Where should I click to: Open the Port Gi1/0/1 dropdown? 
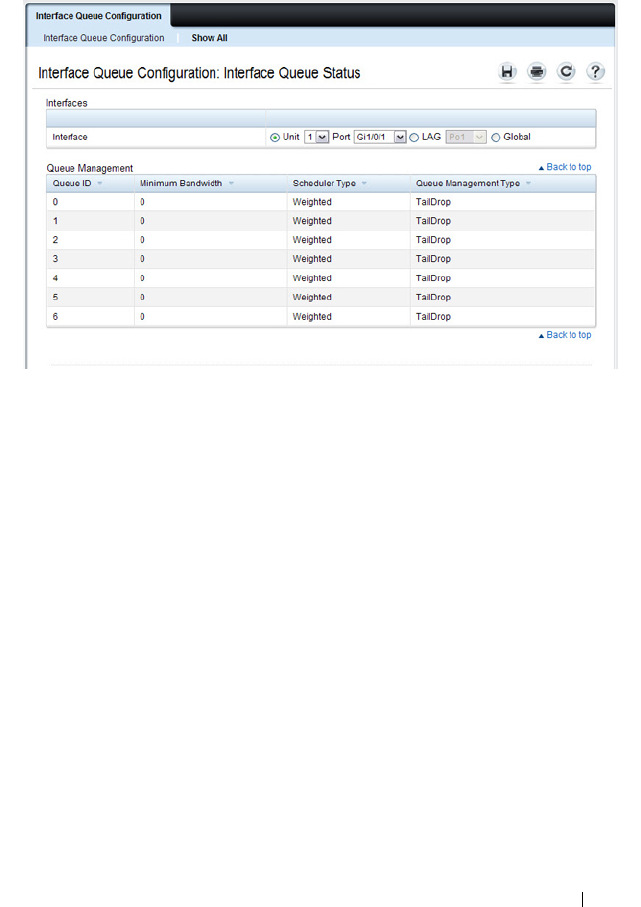pos(380,137)
